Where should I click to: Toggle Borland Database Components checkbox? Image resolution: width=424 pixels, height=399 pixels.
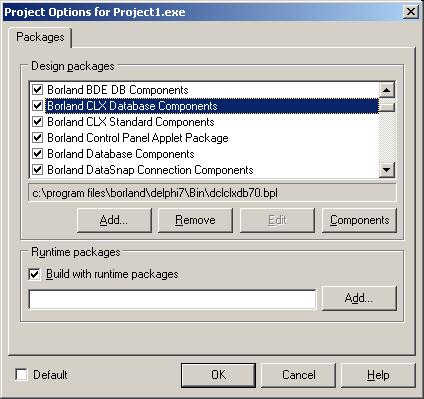37,154
